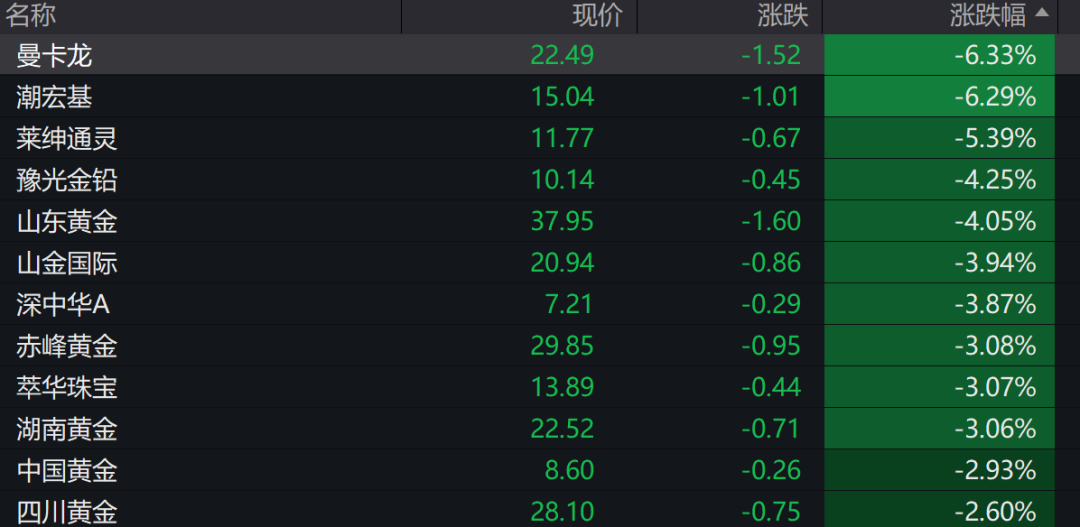Select 湖南黄金 stock name
This screenshot has height=527, width=1080.
pos(67,429)
